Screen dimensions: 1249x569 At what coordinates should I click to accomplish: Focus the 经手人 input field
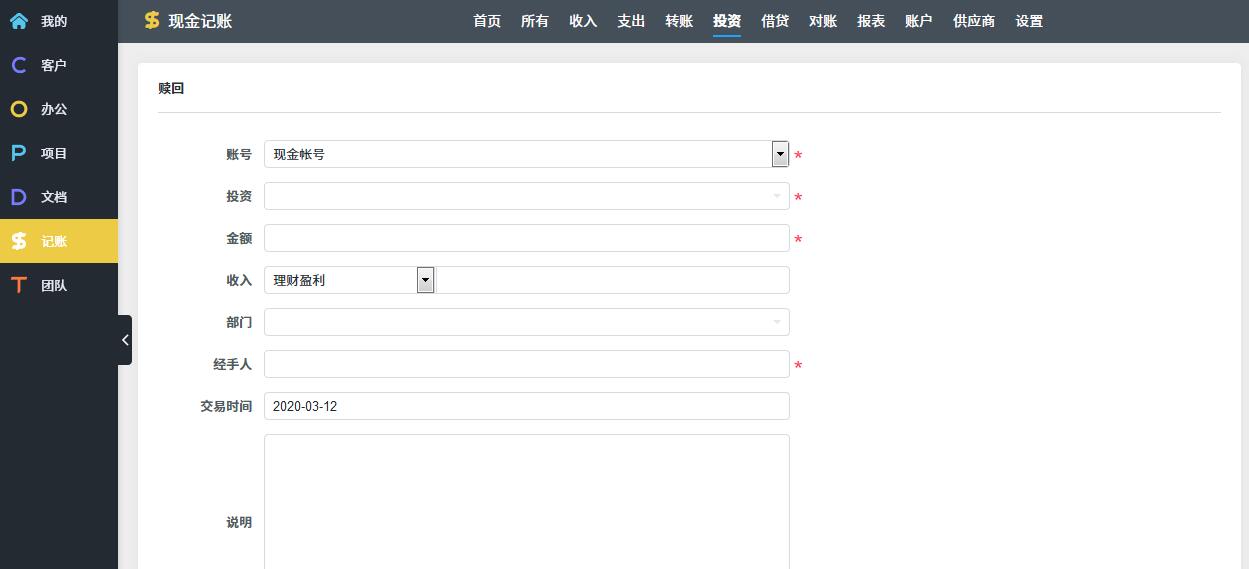pyautogui.click(x=527, y=364)
